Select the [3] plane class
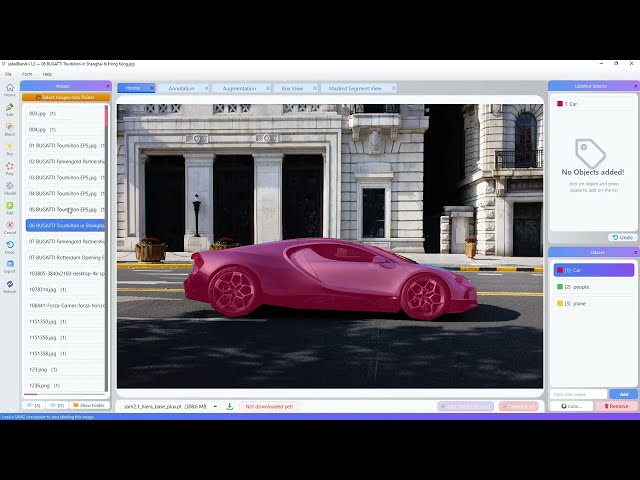Viewport: 640px width, 480px height. [x=593, y=304]
